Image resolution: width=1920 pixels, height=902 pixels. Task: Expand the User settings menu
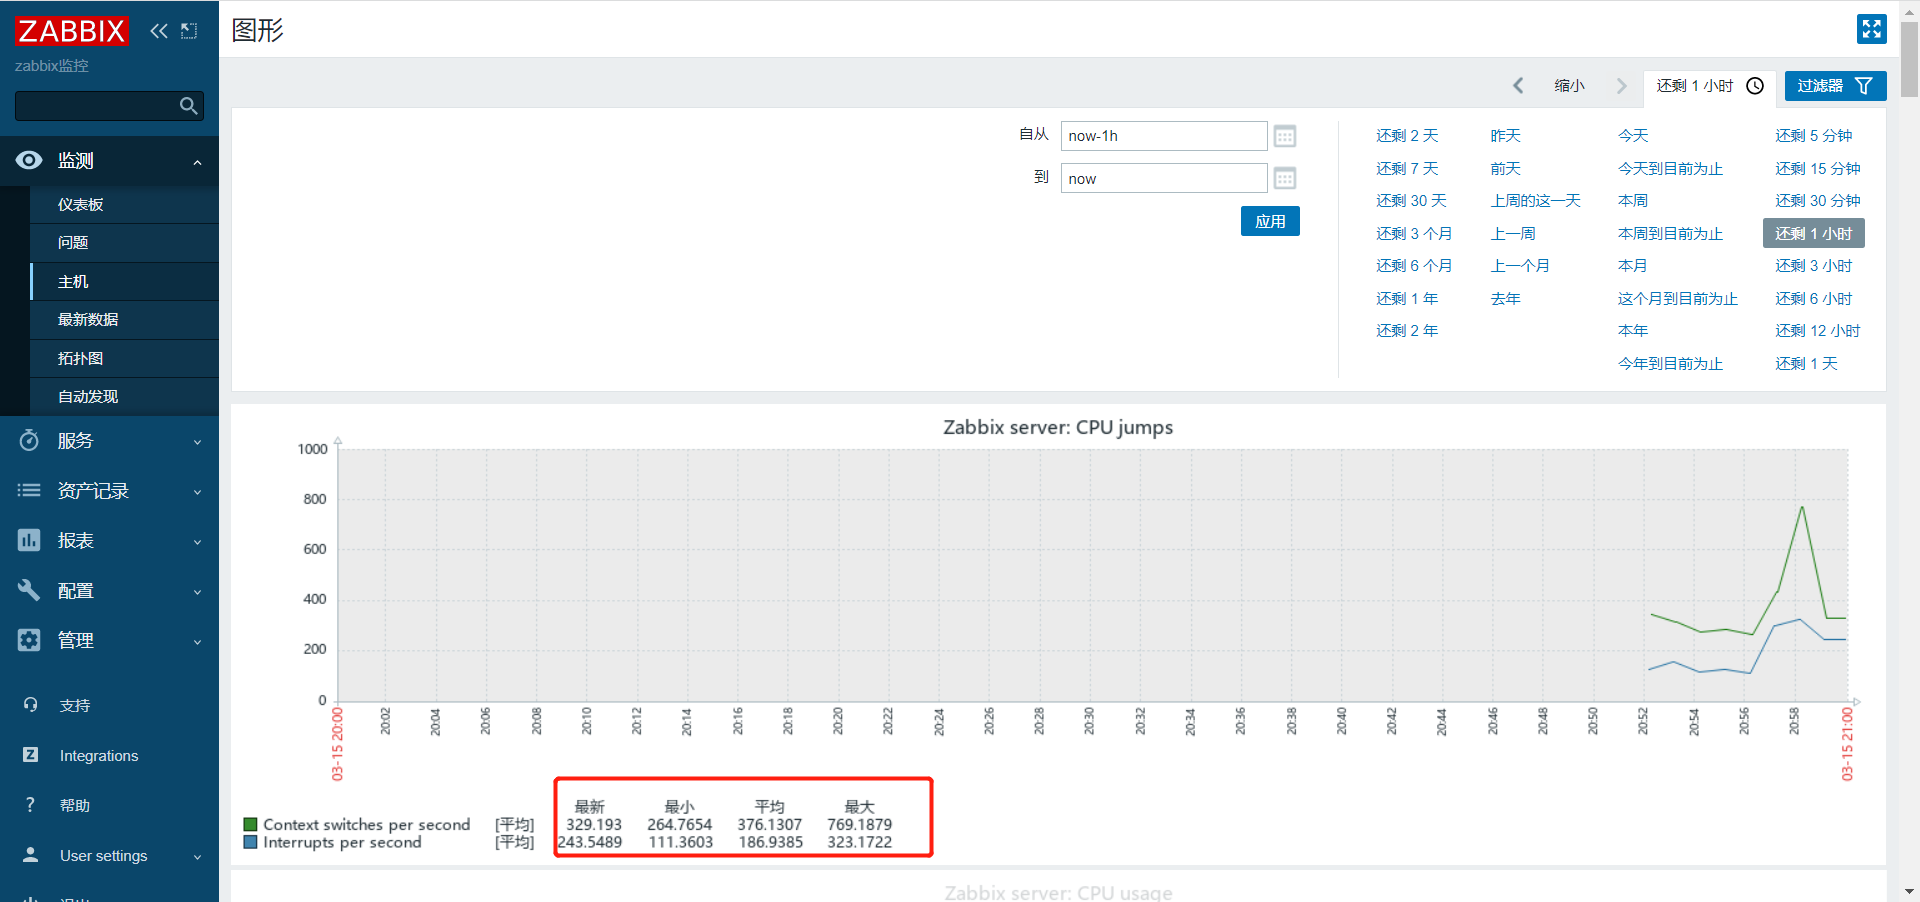click(197, 857)
